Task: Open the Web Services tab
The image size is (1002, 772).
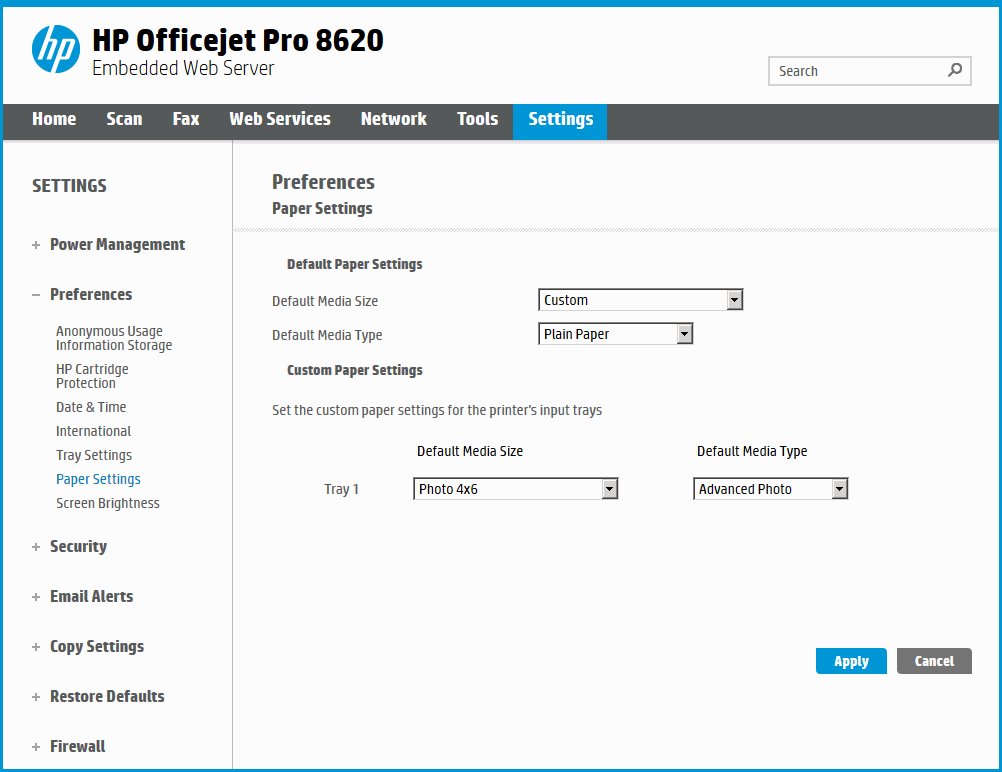Action: [x=280, y=119]
